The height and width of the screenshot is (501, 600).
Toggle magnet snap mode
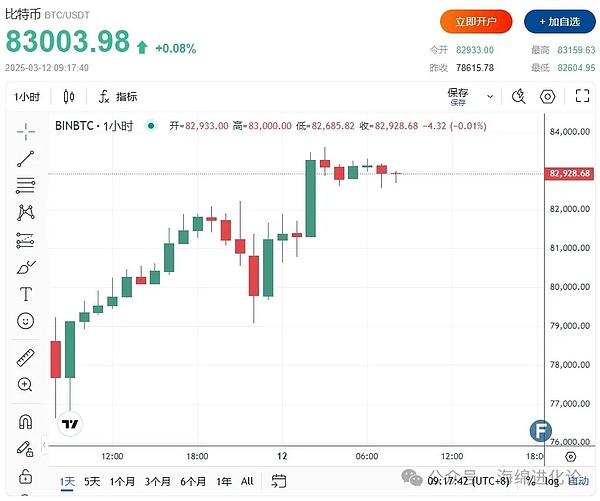pos(26,421)
